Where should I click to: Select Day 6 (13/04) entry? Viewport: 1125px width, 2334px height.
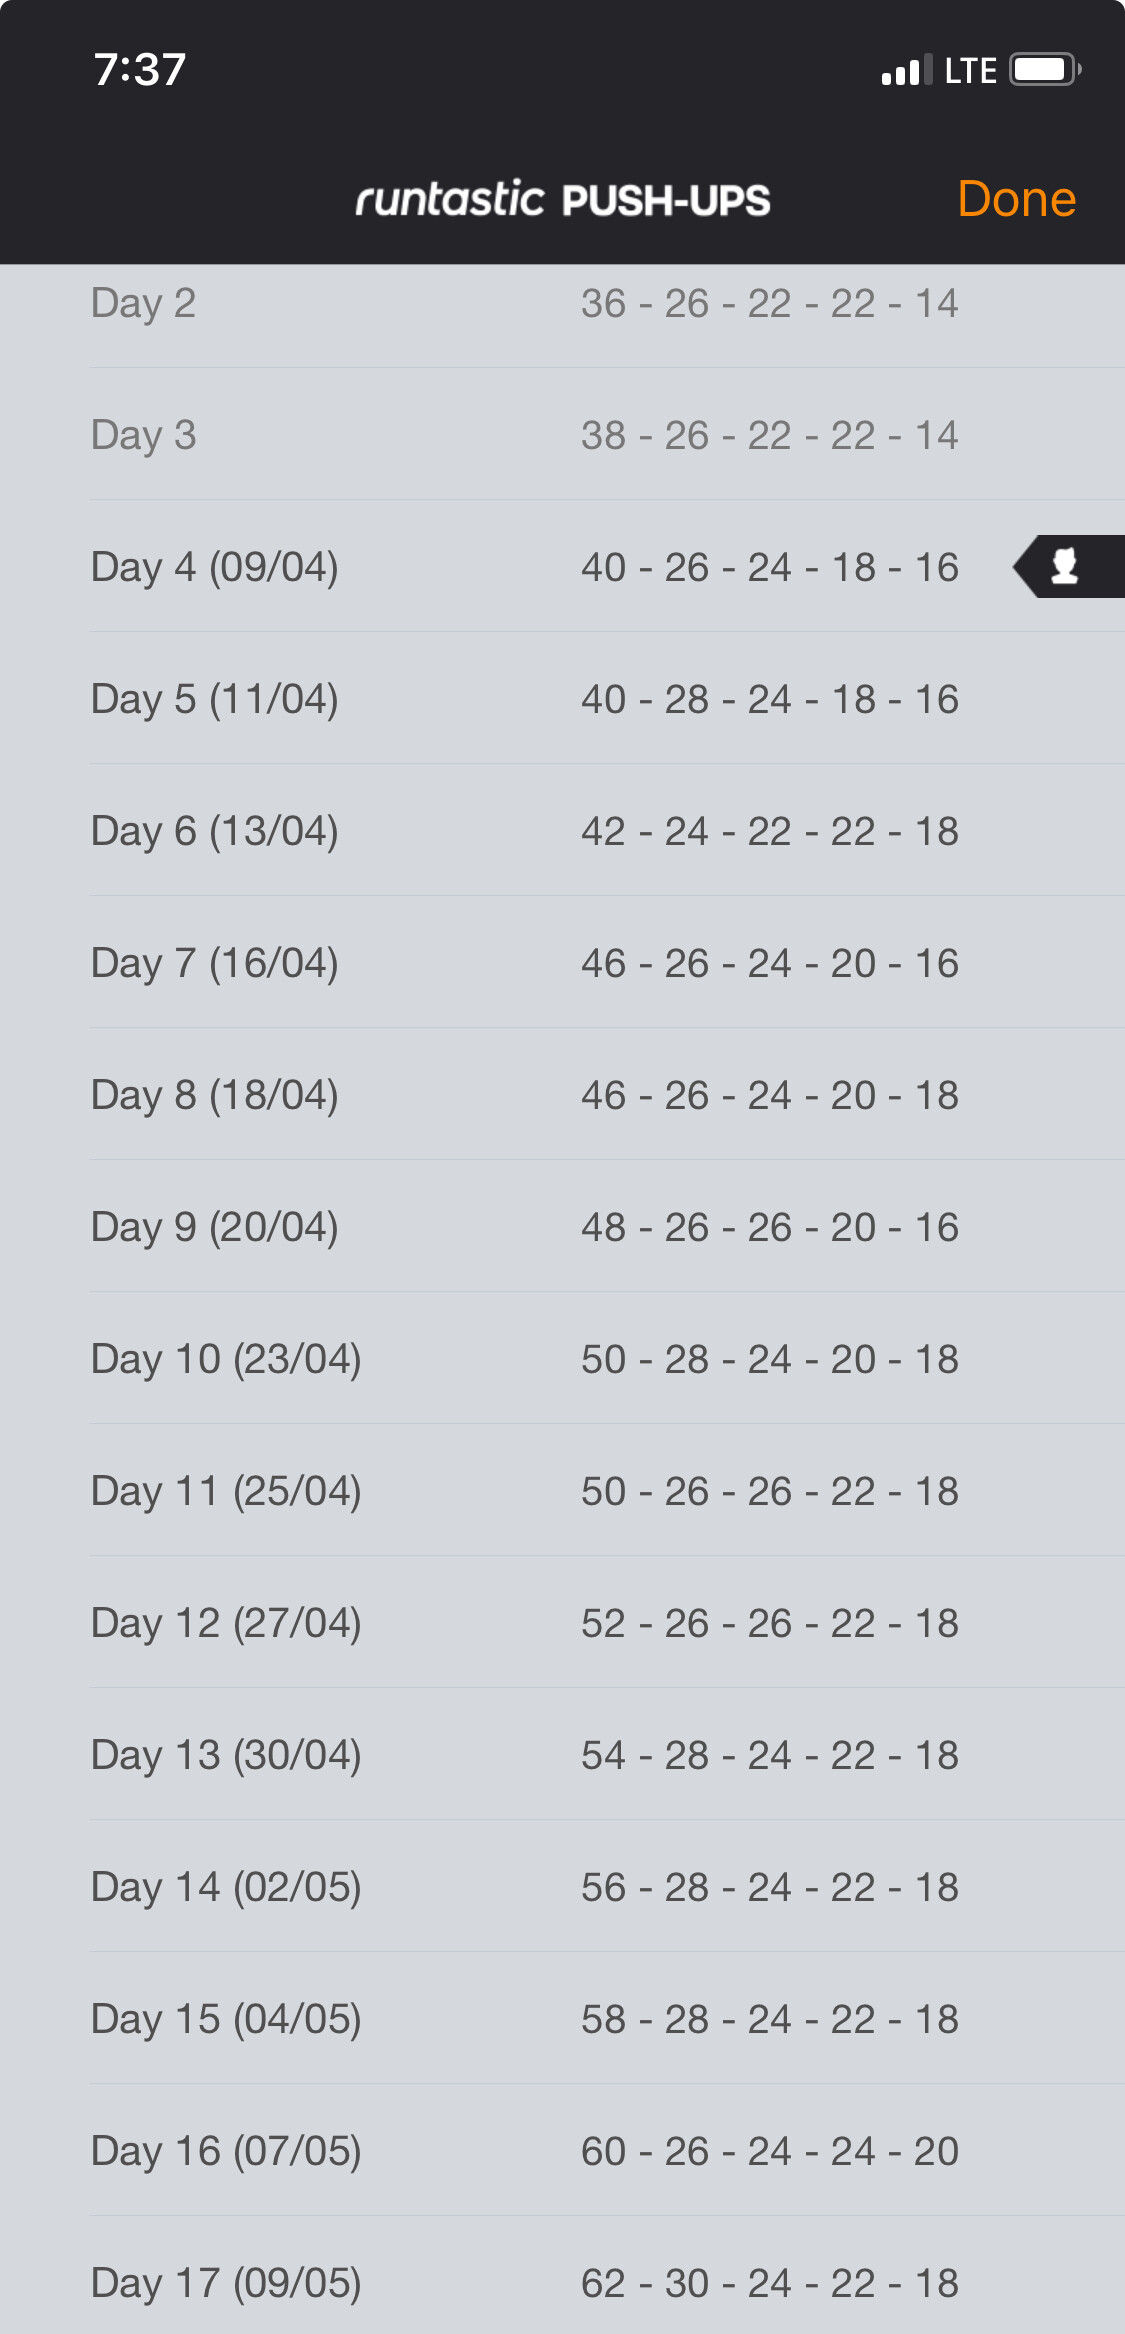point(562,831)
